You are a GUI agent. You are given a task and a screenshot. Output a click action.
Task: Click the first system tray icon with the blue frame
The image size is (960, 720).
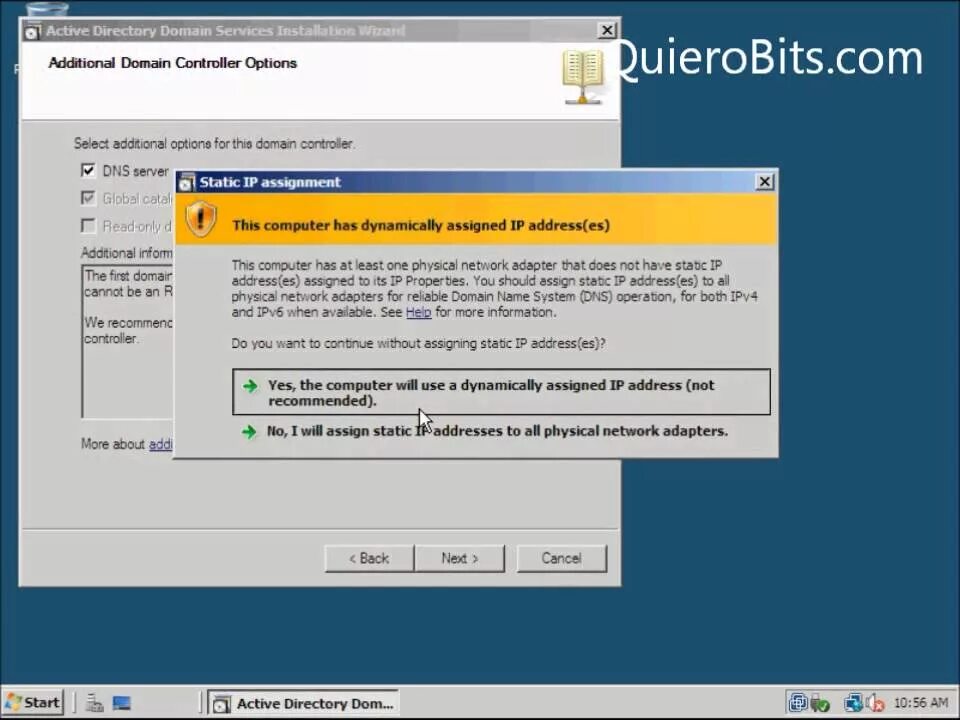[798, 703]
